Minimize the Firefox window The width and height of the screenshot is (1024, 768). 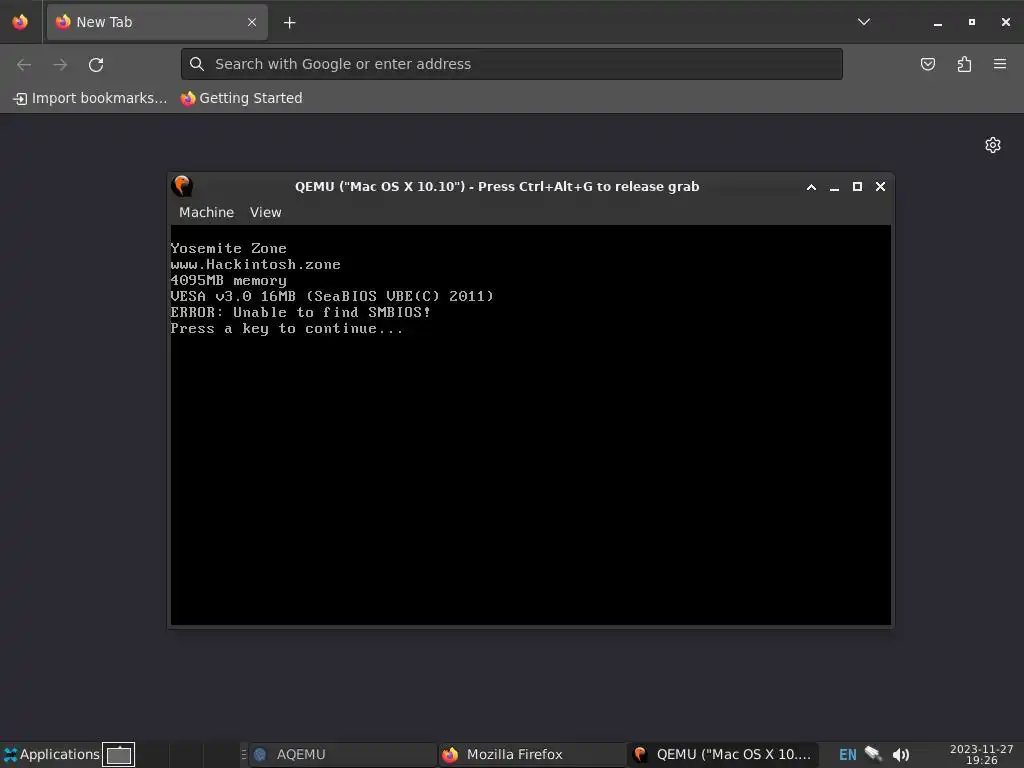coord(938,22)
